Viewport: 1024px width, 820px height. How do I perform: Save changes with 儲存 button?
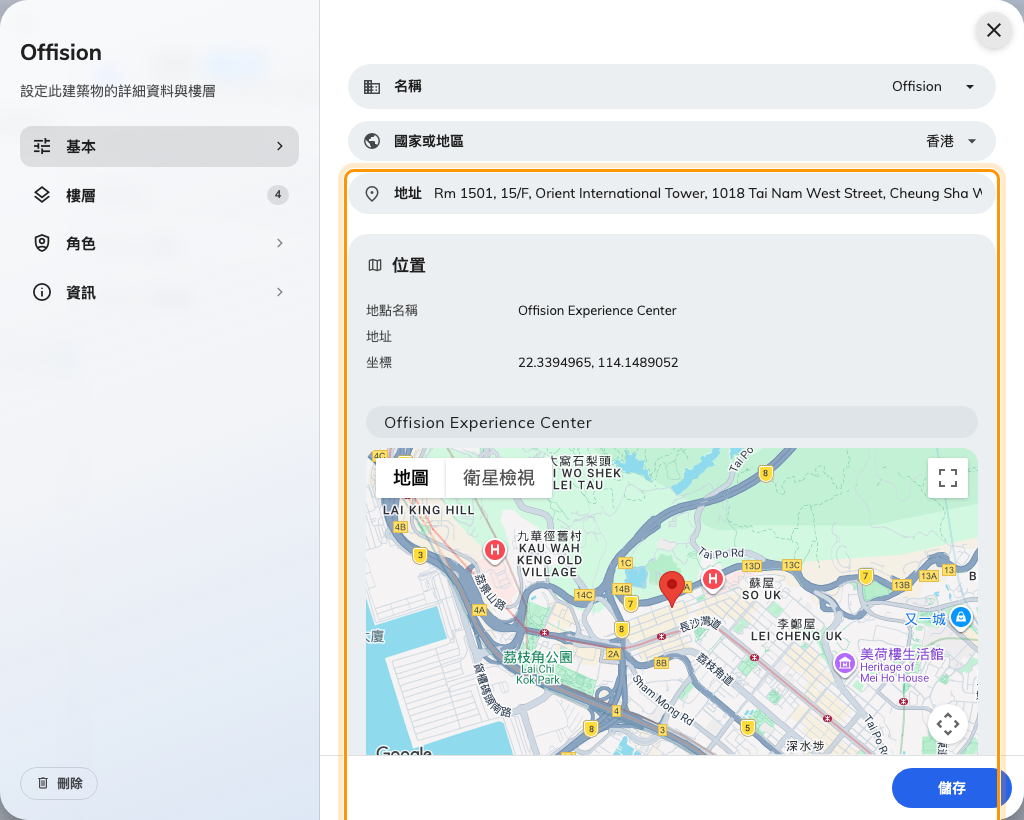tap(952, 788)
